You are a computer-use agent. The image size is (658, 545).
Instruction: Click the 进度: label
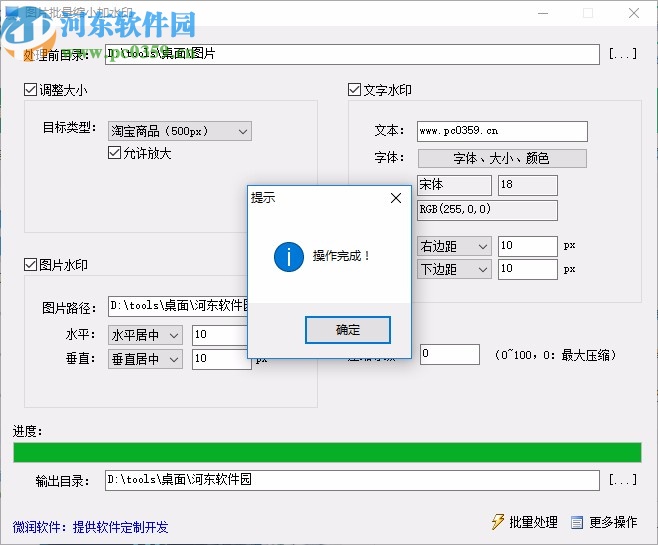27,431
